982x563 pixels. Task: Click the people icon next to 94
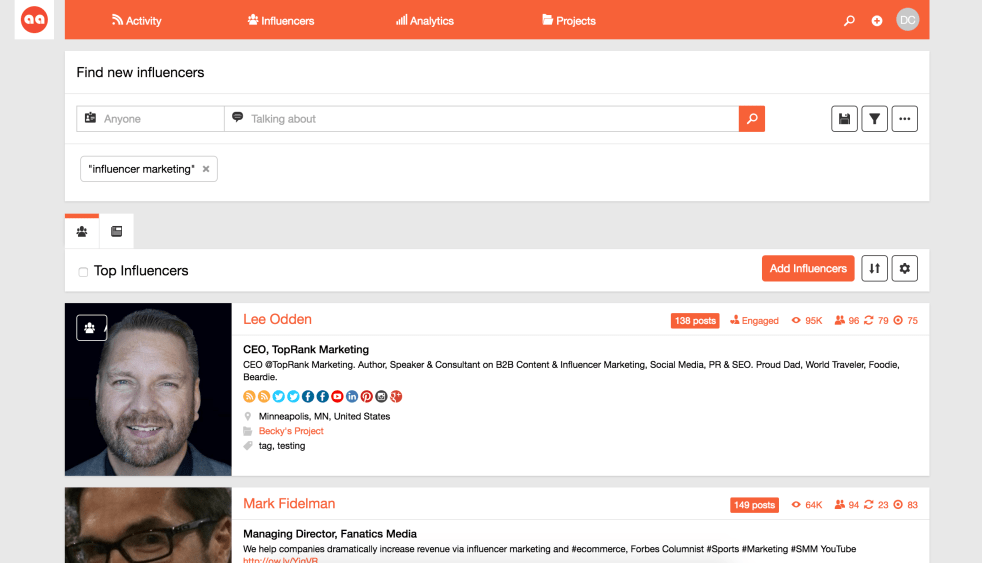pos(839,504)
